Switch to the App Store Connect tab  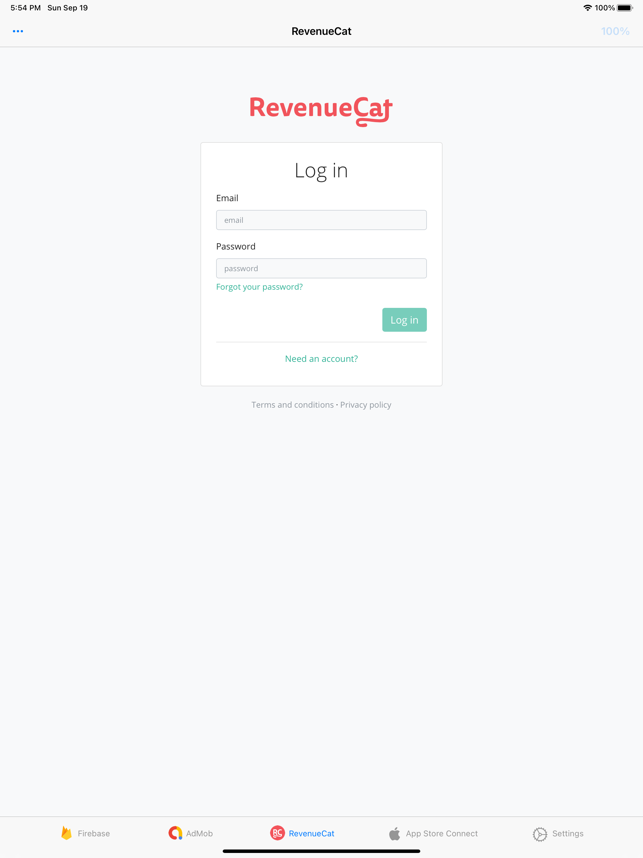click(x=442, y=833)
